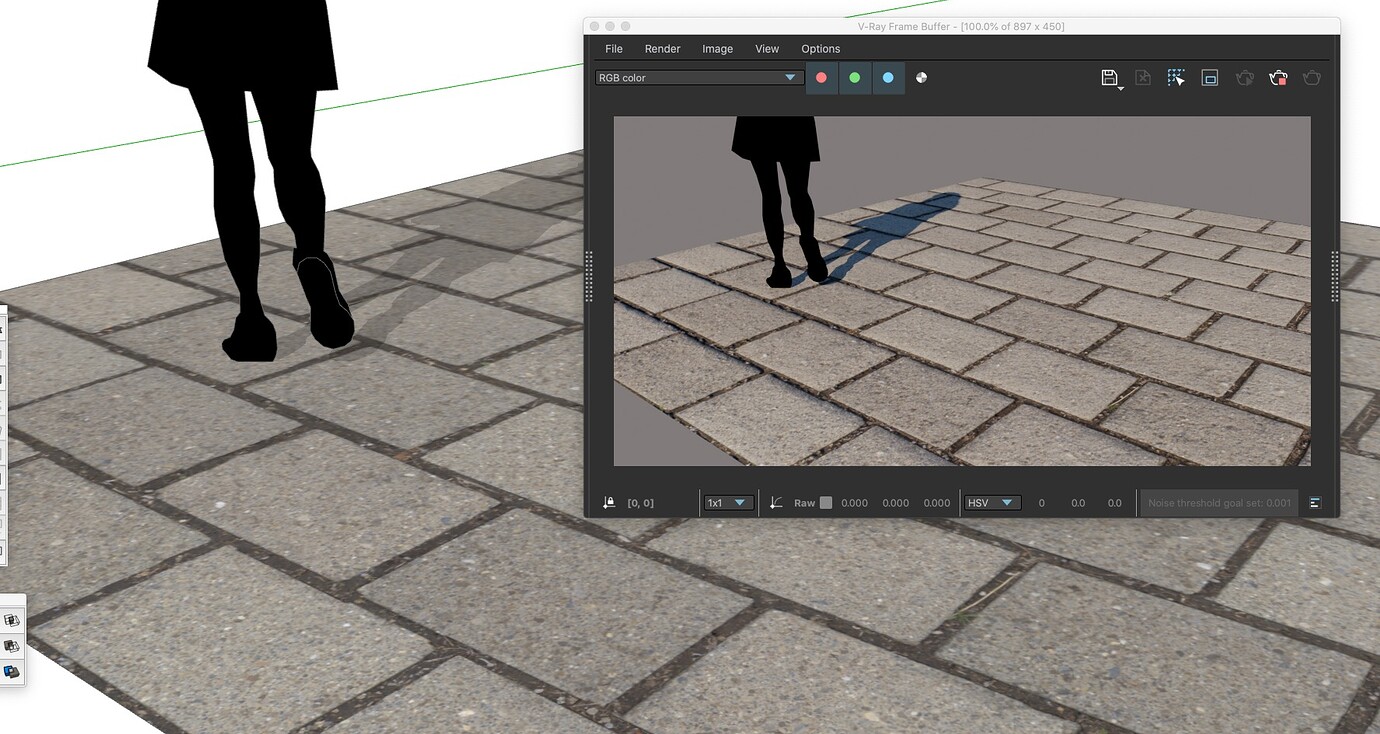The height and width of the screenshot is (734, 1380).
Task: Toggle the blue channel display
Action: click(x=888, y=77)
